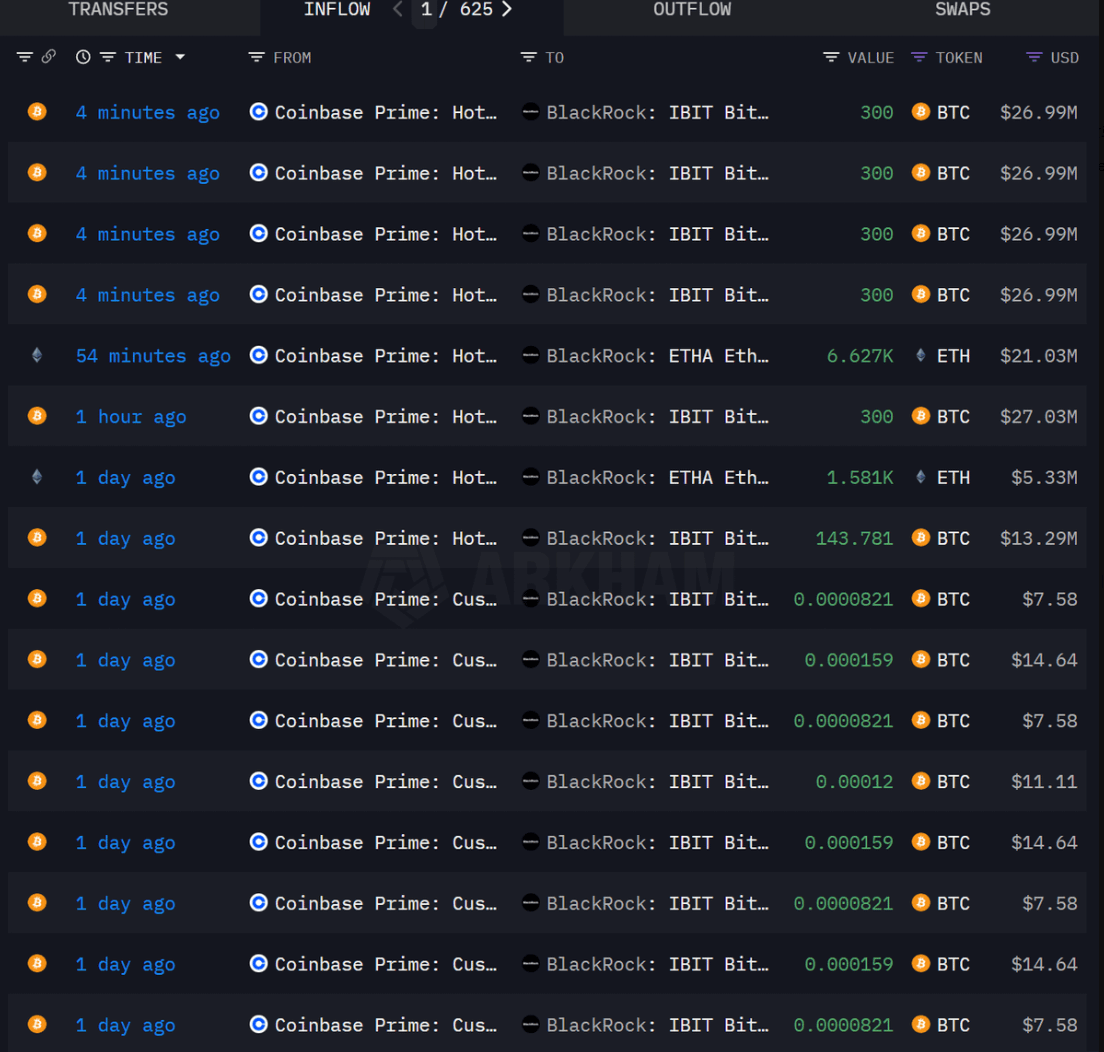
Task: Click ETH token icon in $5.33M row
Action: pos(920,477)
